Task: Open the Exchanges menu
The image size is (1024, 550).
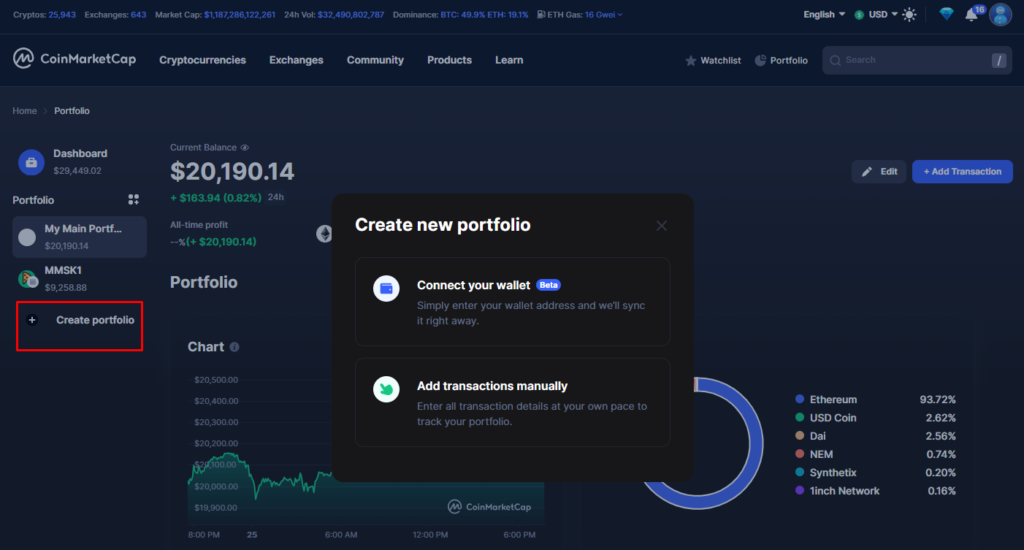Action: 296,60
